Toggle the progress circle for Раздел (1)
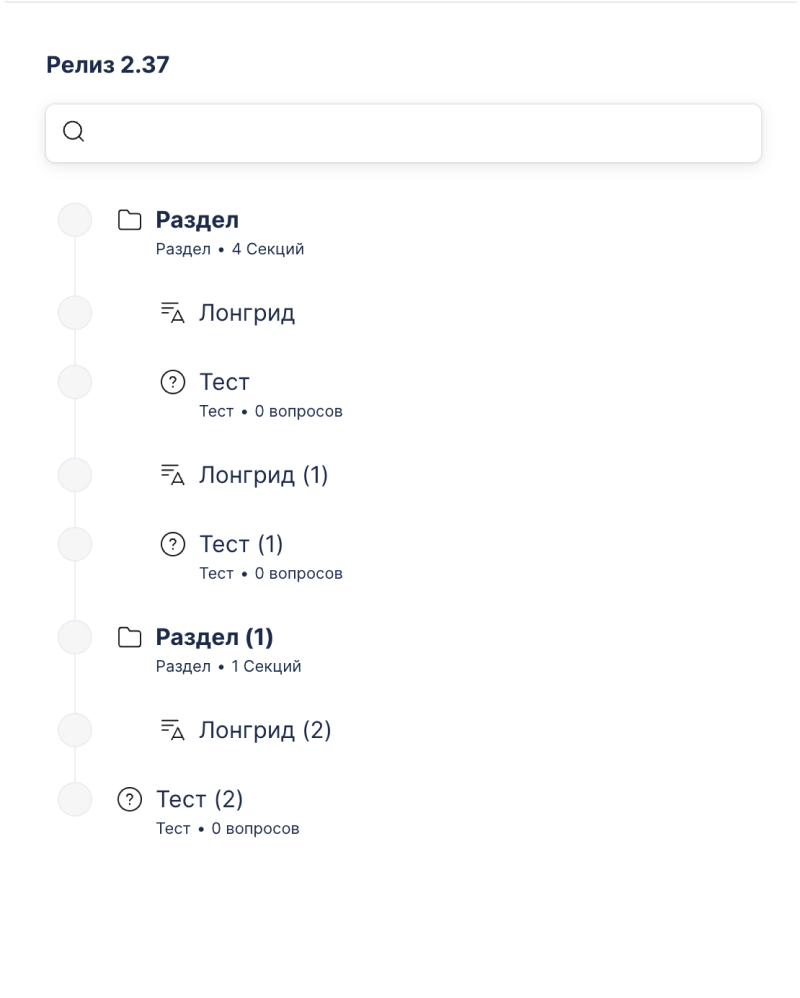 point(75,637)
